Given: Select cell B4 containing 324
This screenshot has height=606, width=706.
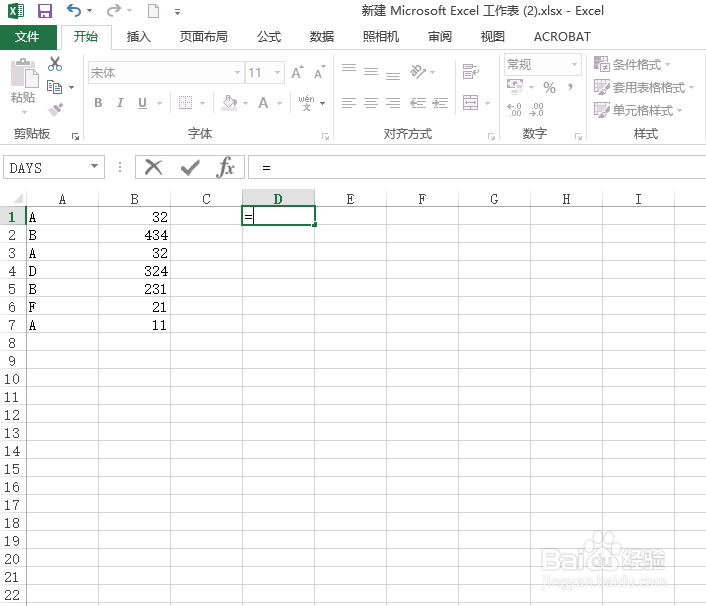Looking at the screenshot, I should 134,271.
